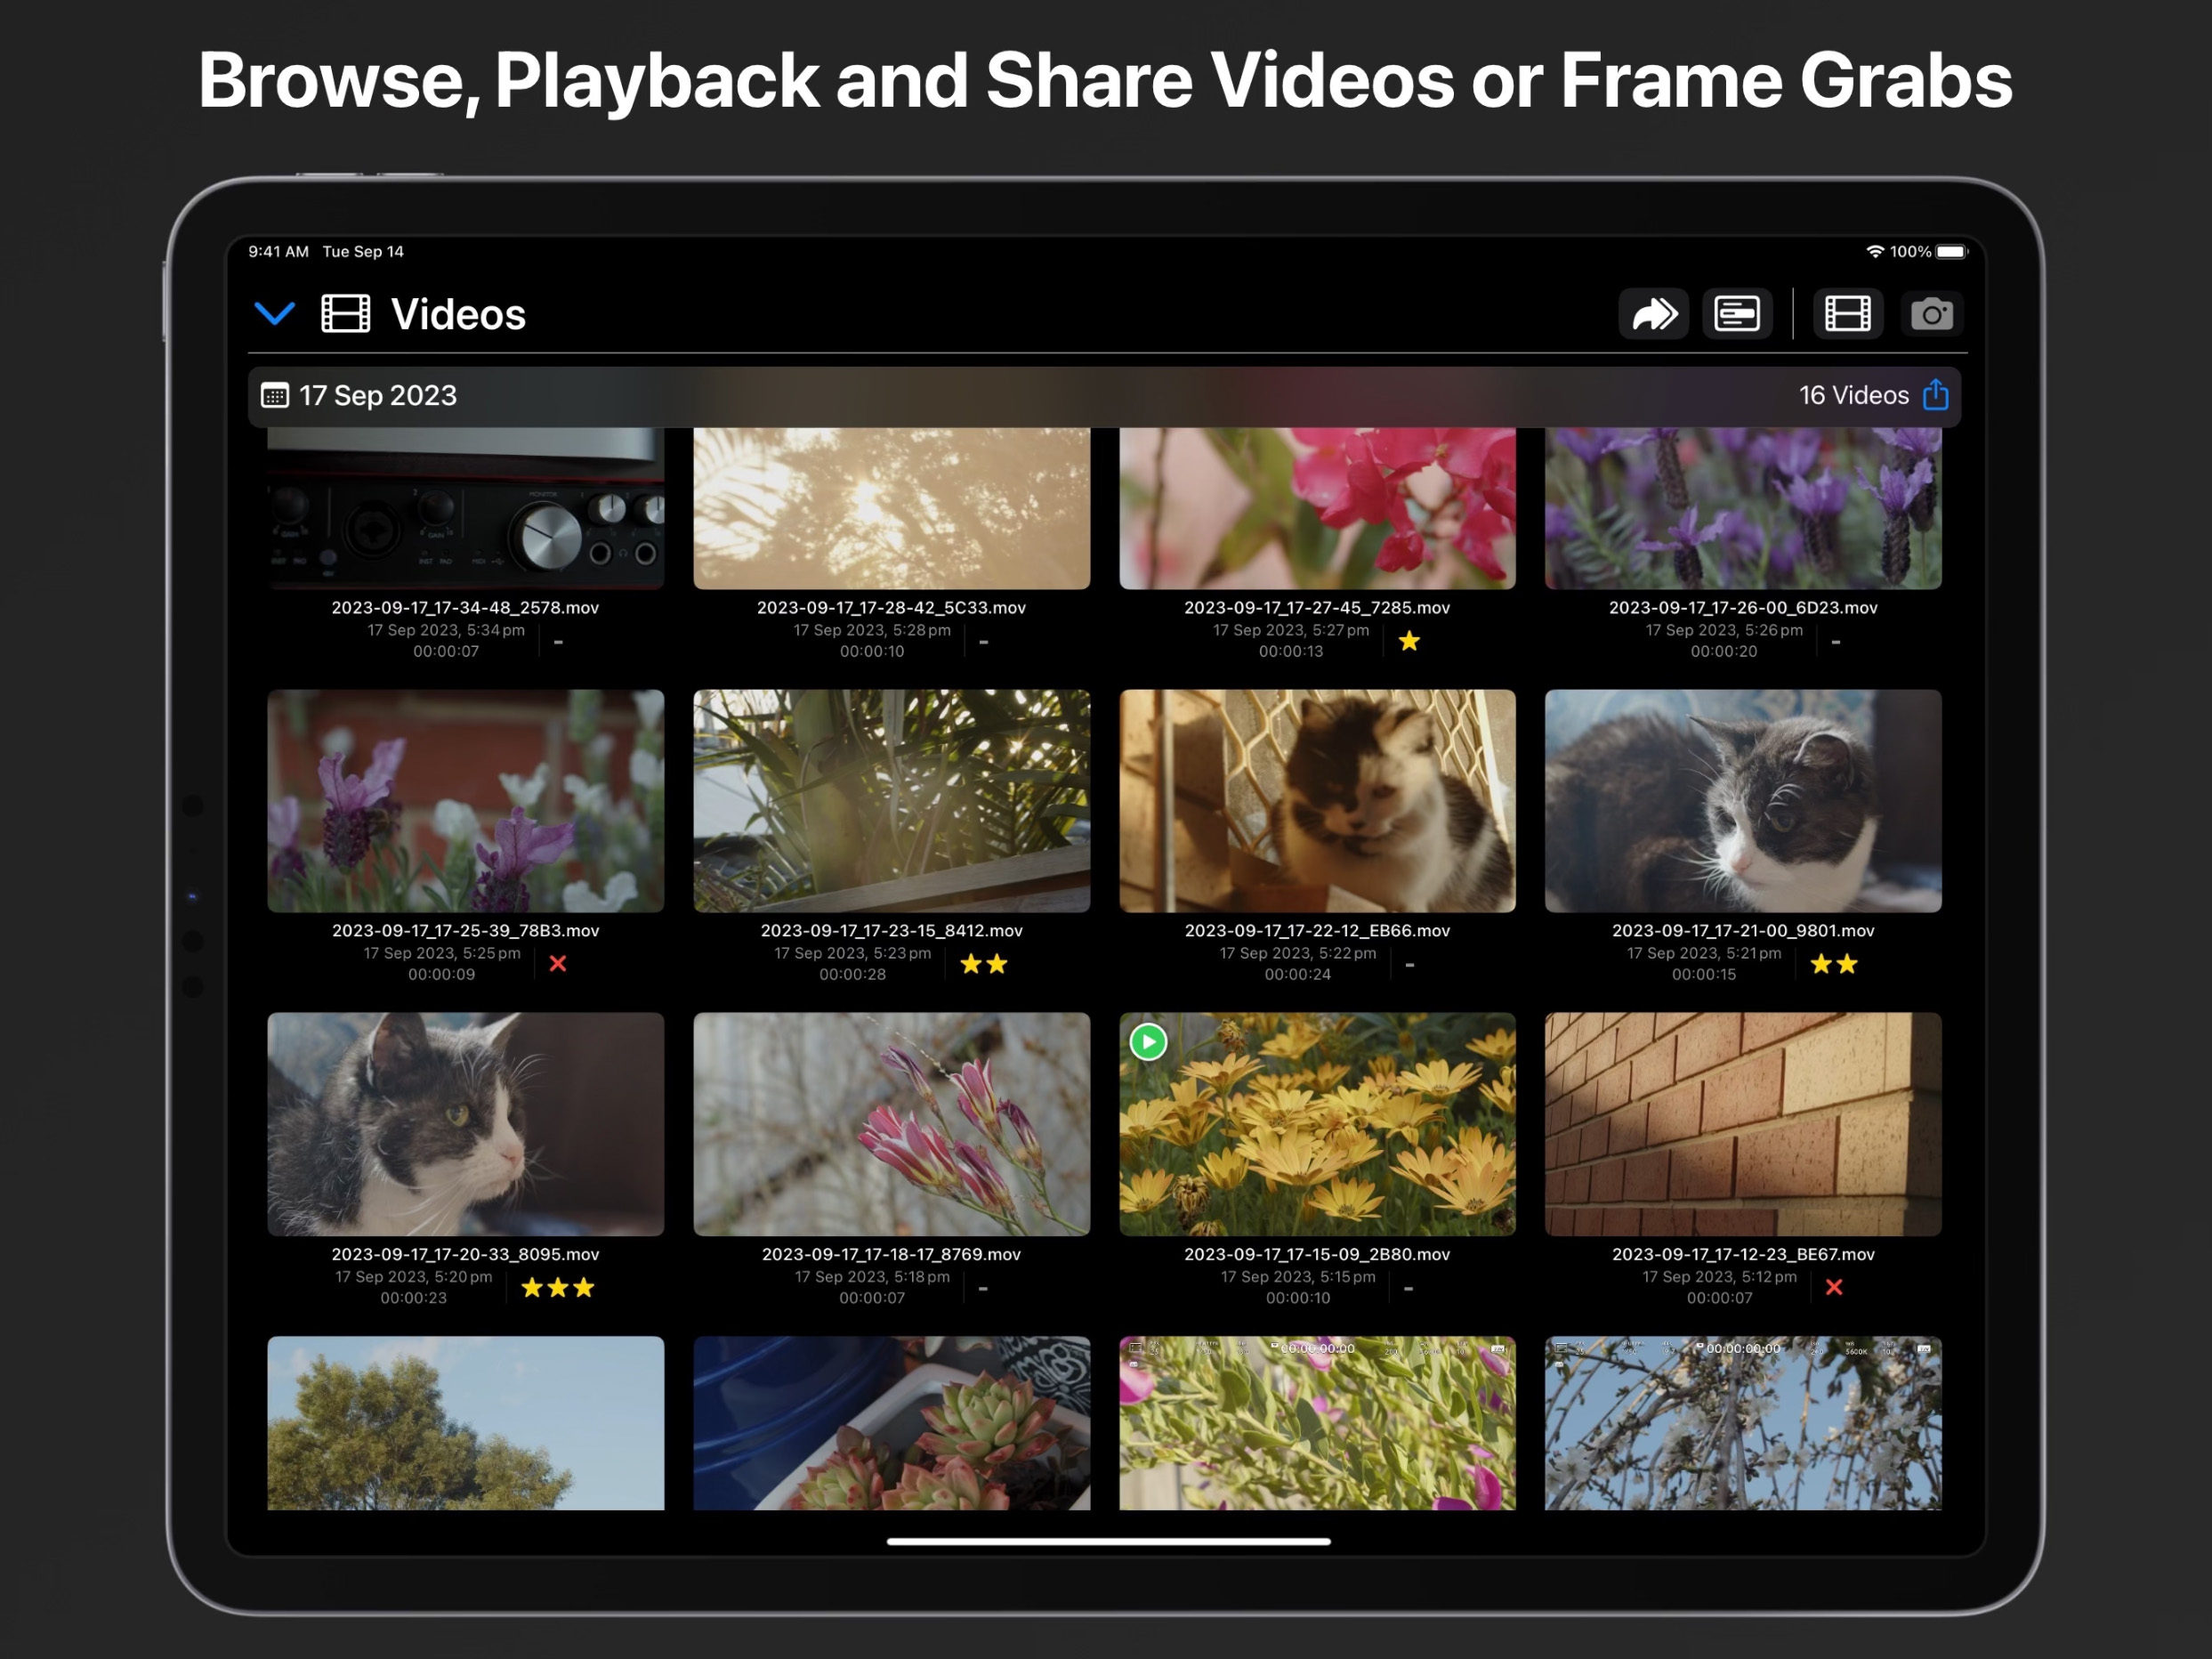Open the sunlit palm leaves thumbnail 8412.mov
The height and width of the screenshot is (1659, 2212).
coord(892,801)
